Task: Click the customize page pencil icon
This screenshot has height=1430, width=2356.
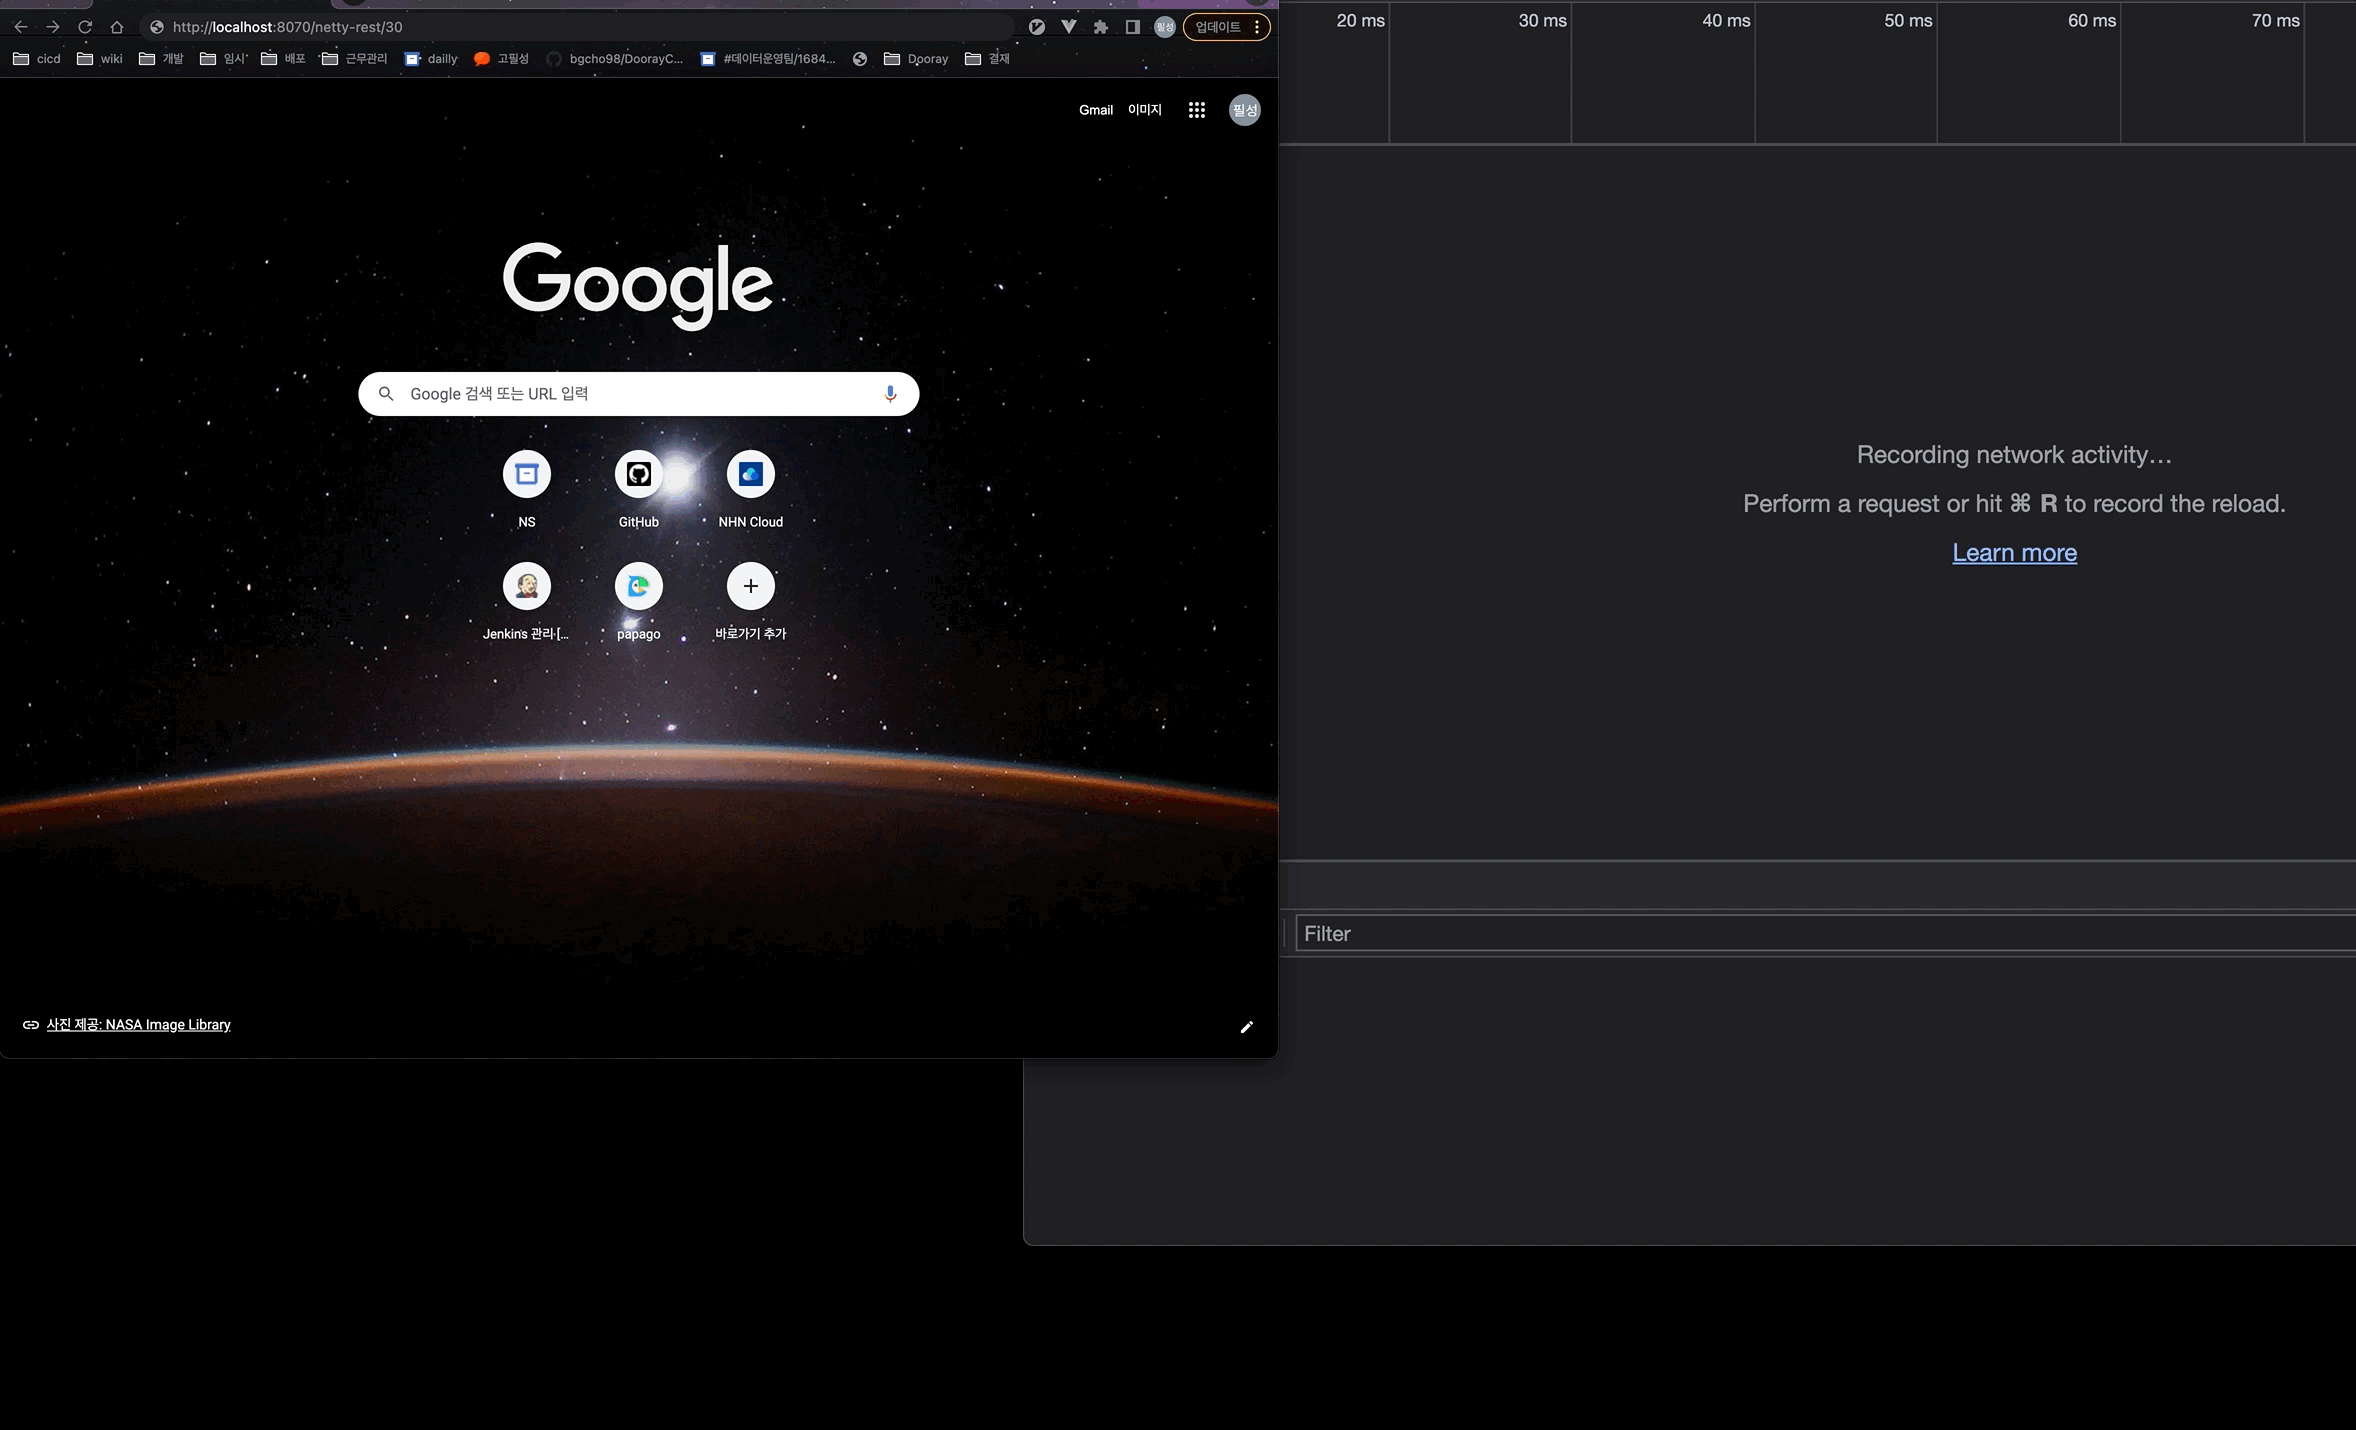Action: click(x=1246, y=1027)
